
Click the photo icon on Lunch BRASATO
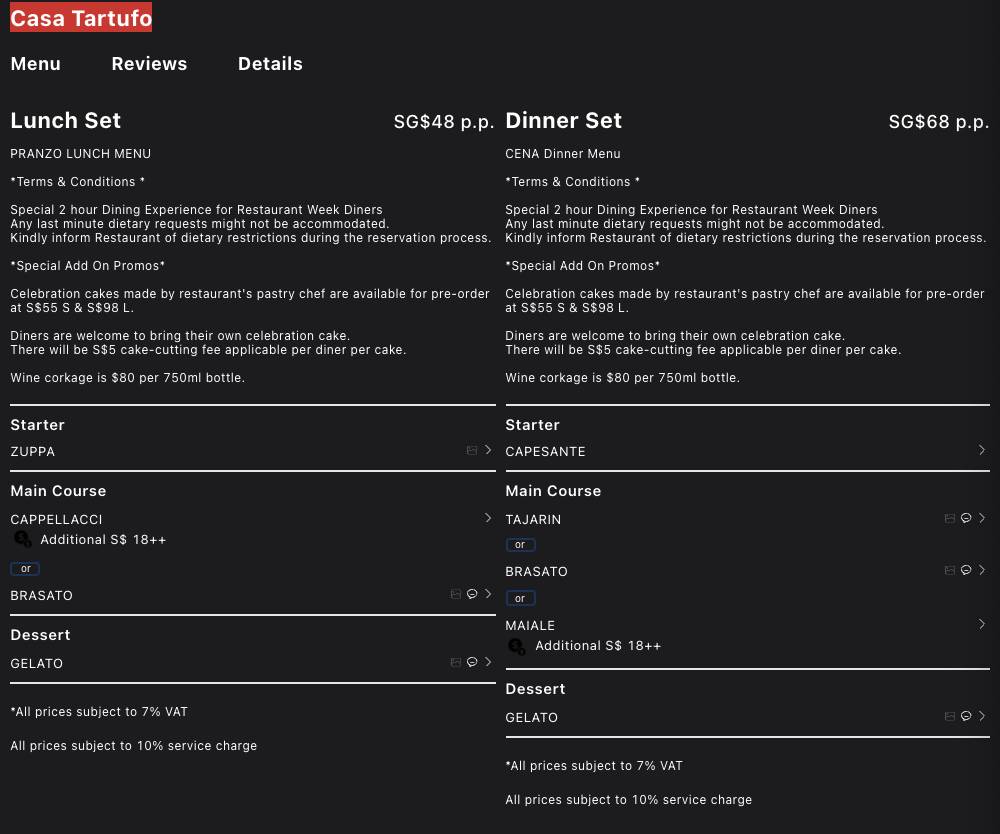click(x=456, y=594)
